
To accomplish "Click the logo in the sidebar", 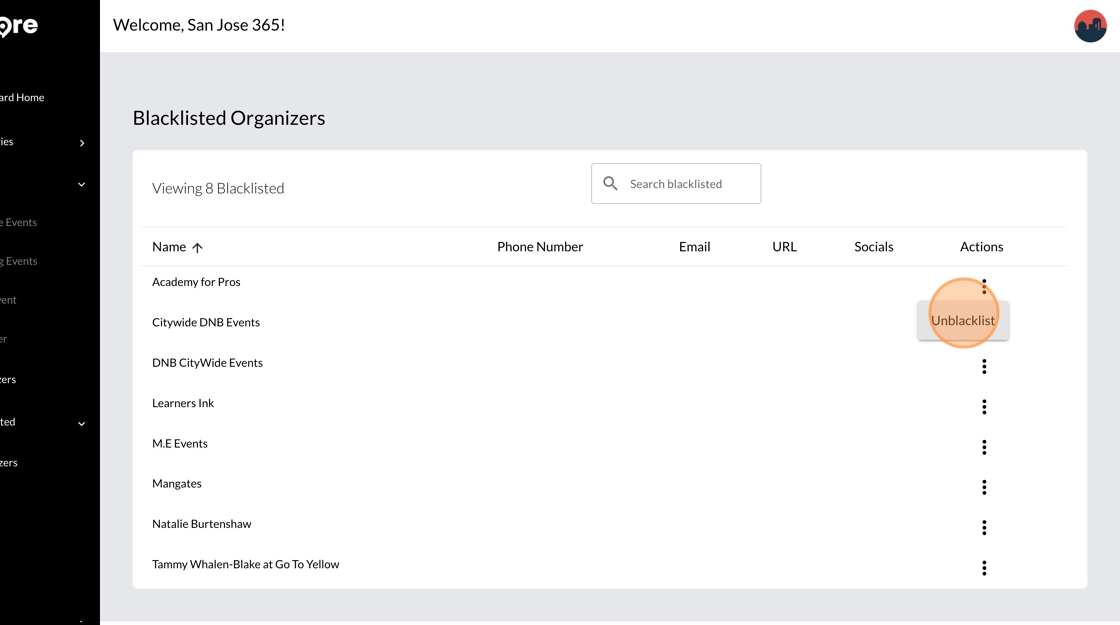I will coord(20,26).
